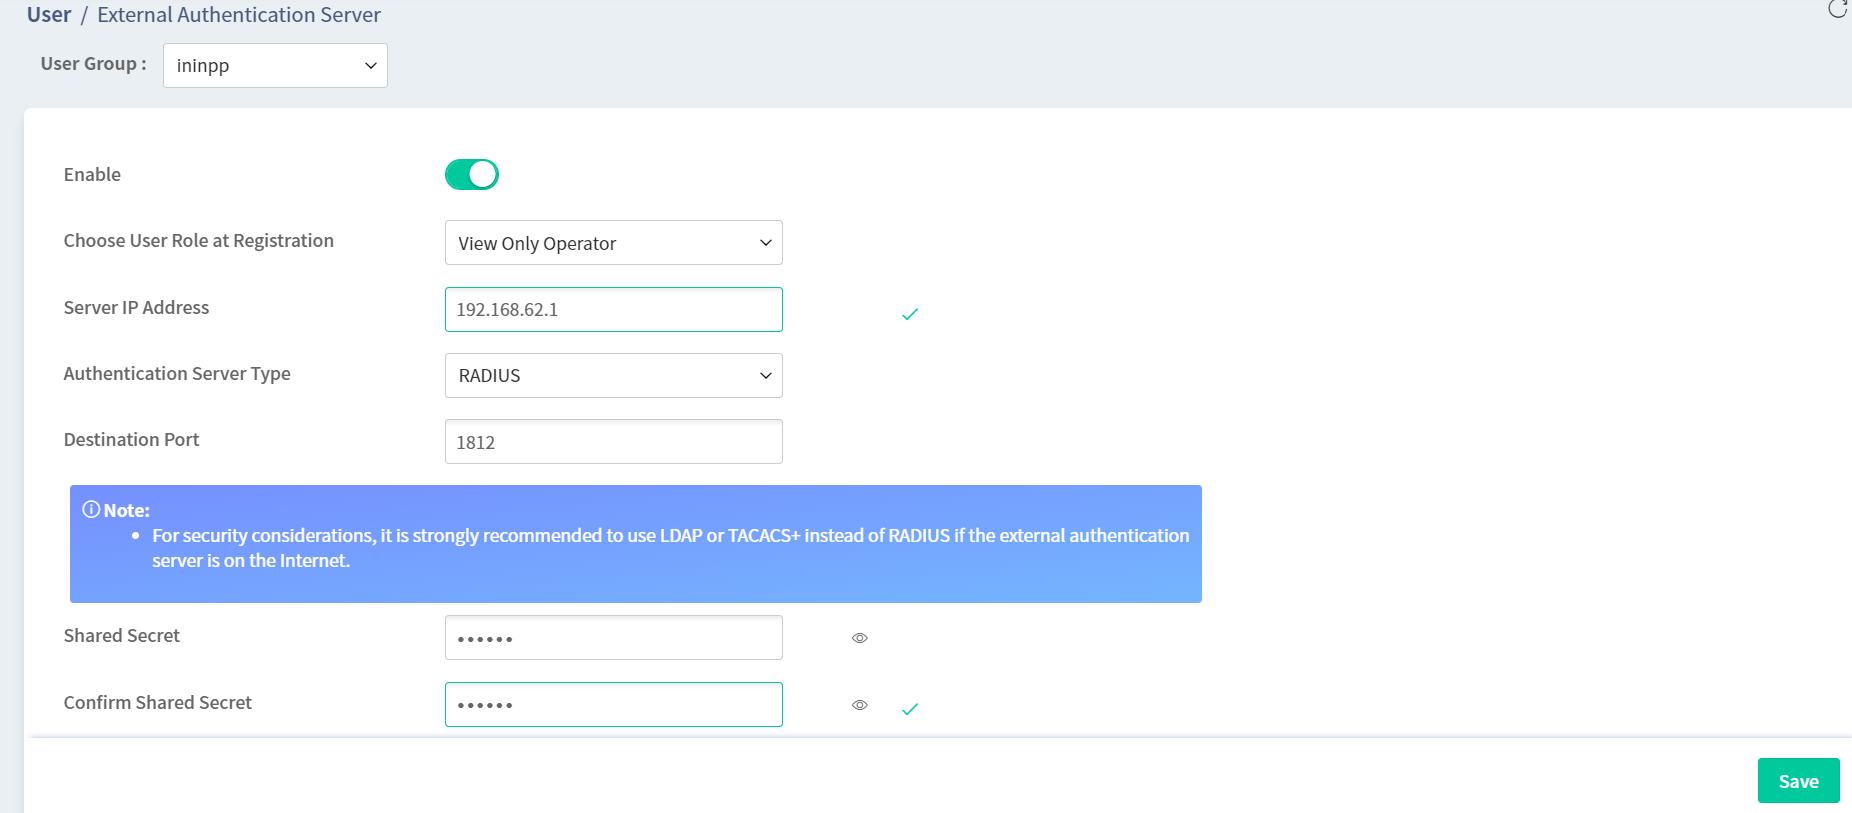Reveal Confirm Shared Secret with eye icon
Viewport: 1852px width, 813px height.
click(x=860, y=705)
